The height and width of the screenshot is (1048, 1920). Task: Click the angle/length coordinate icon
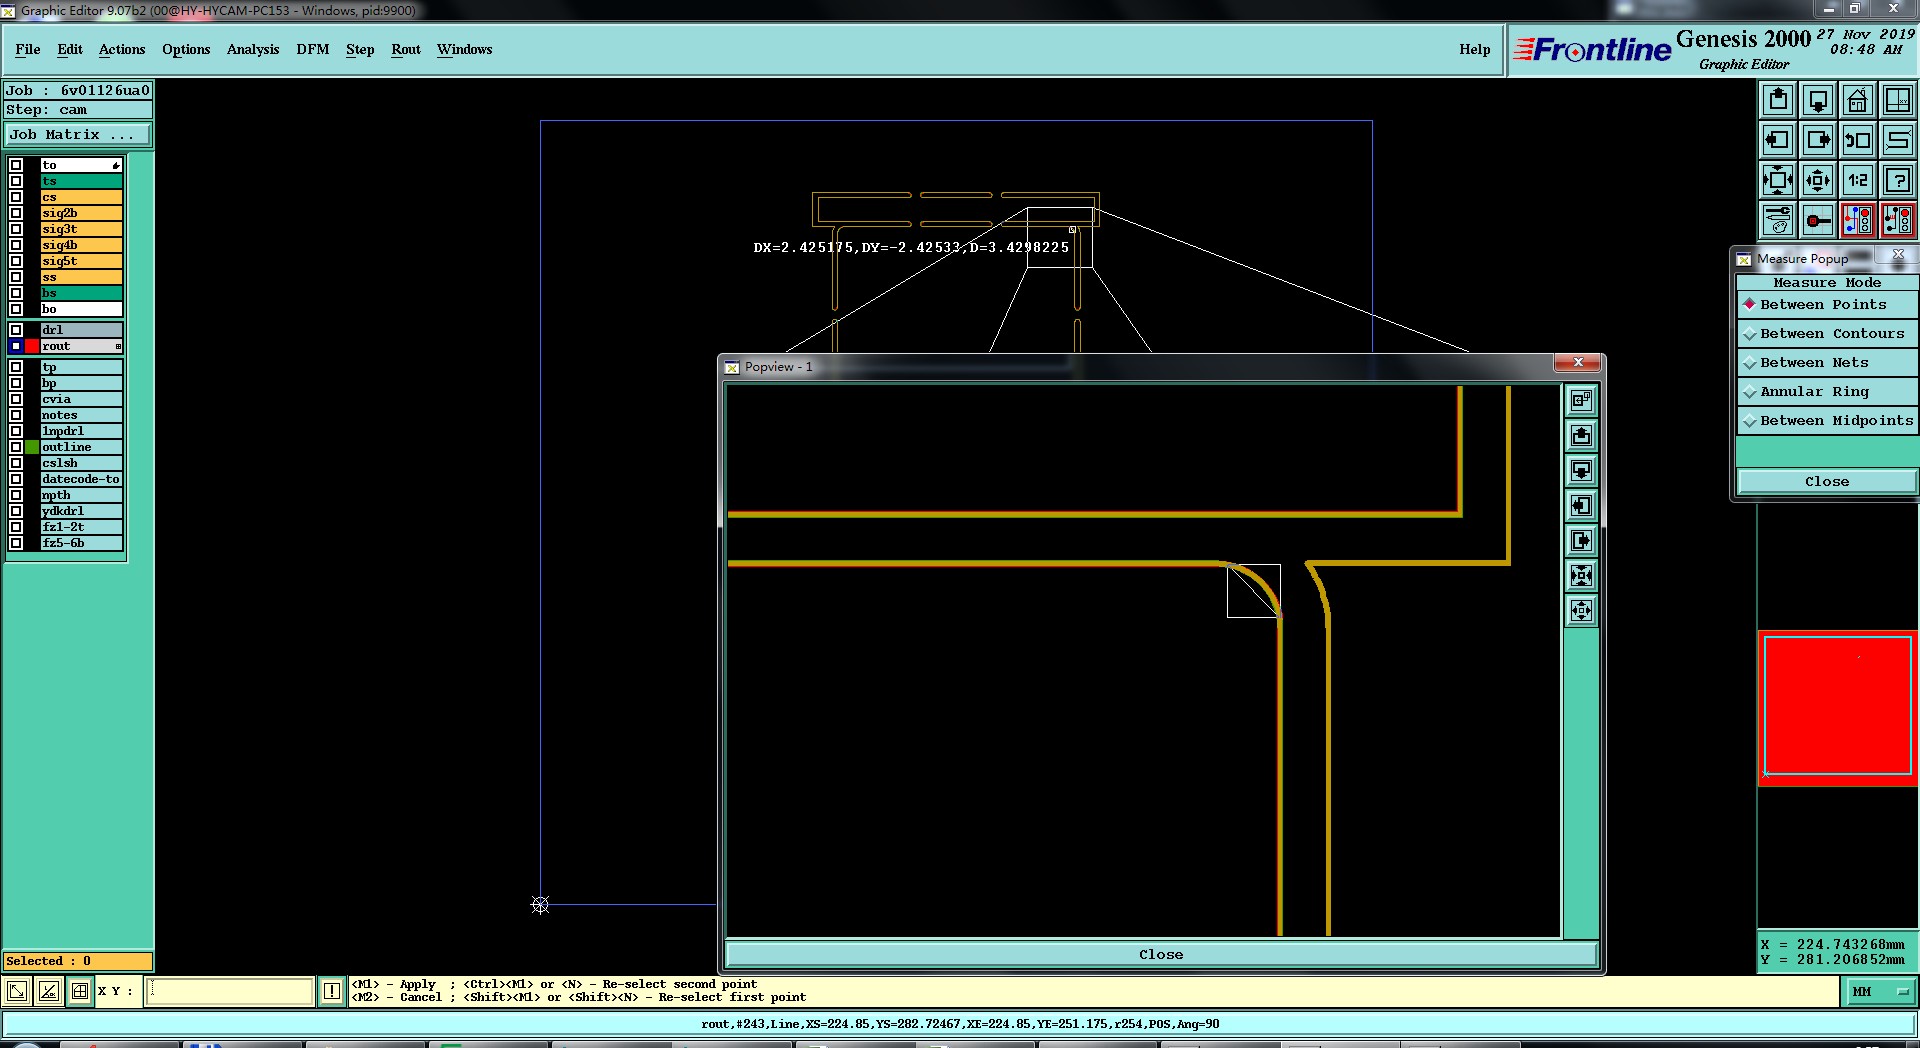click(x=49, y=991)
